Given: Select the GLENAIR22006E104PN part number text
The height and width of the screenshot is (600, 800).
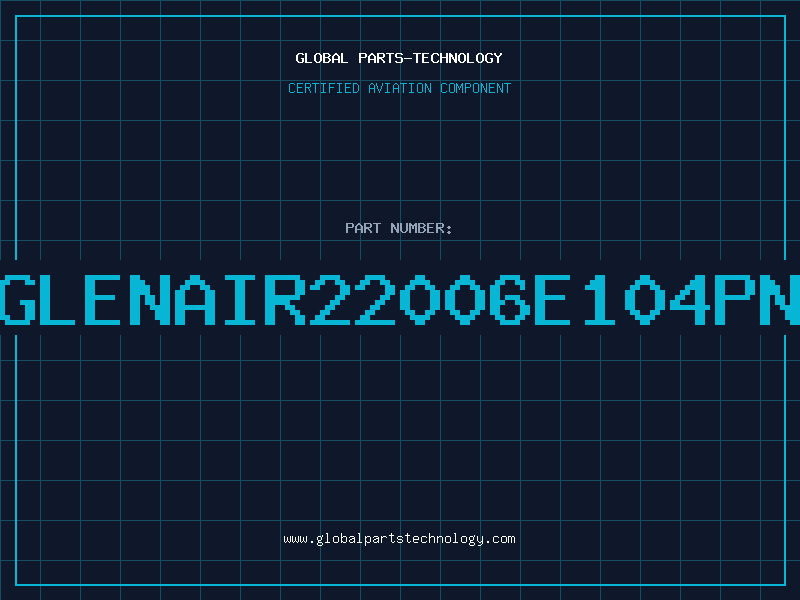Looking at the screenshot, I should click(x=400, y=299).
